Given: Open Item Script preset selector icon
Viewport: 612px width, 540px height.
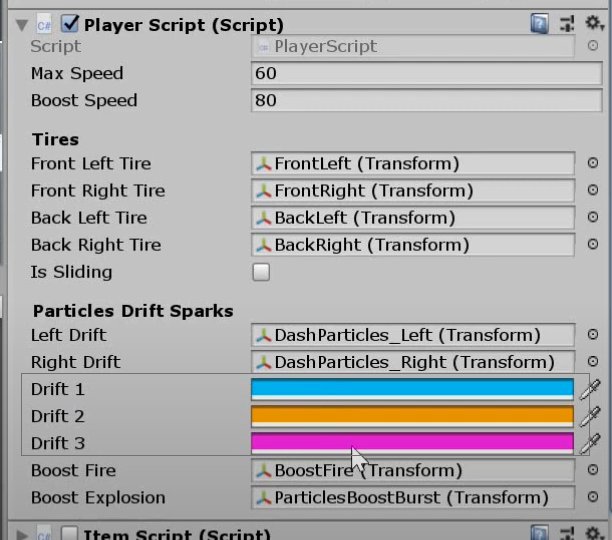Looking at the screenshot, I should tap(567, 533).
